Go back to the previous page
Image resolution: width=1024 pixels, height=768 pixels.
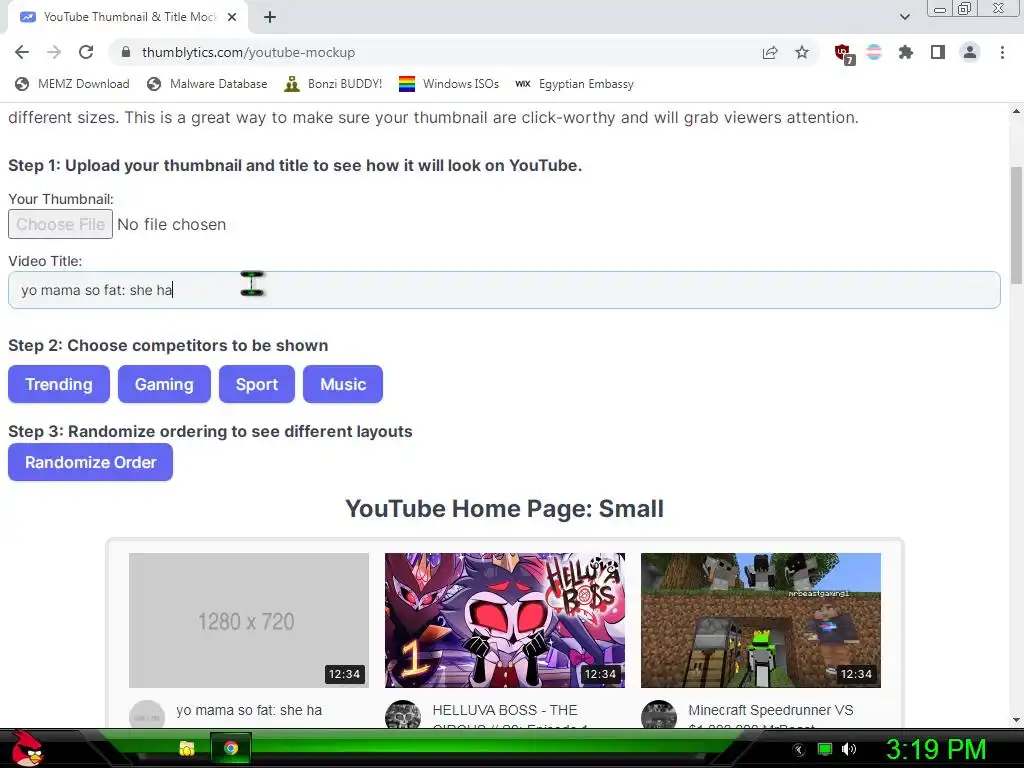(22, 52)
